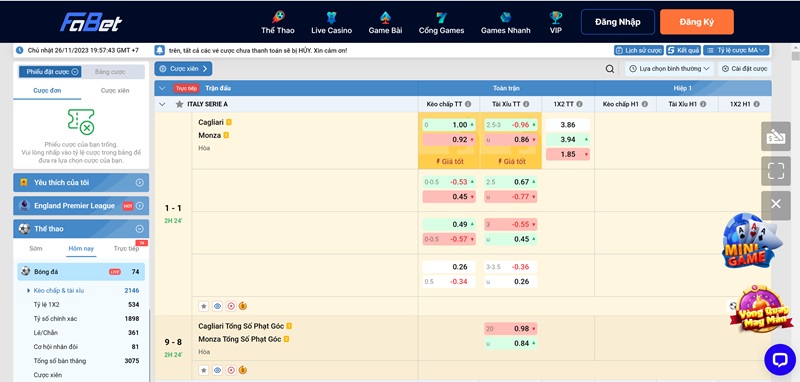Open Kết quả results page

pyautogui.click(x=683, y=50)
